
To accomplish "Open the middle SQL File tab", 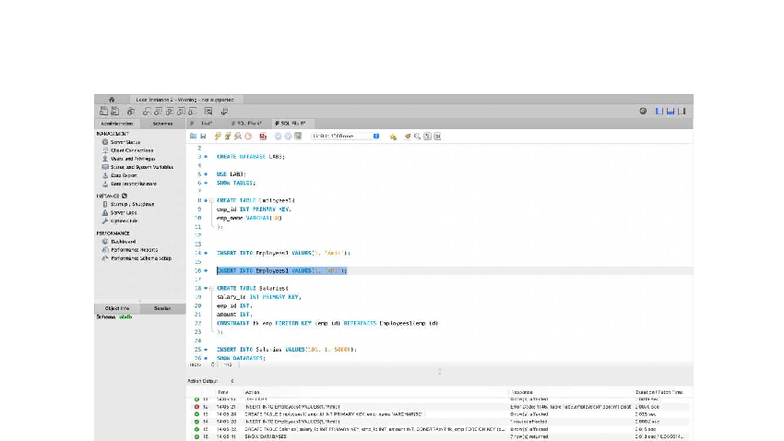I will tap(247, 124).
